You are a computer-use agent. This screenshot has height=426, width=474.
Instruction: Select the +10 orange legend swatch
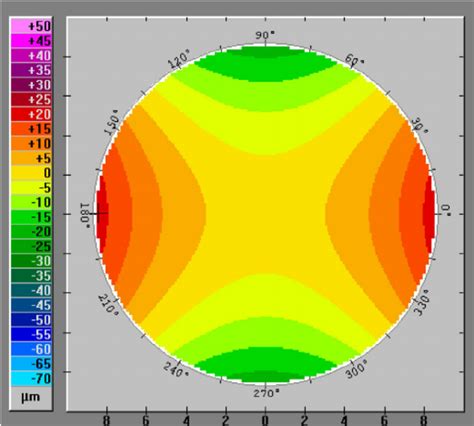point(31,143)
